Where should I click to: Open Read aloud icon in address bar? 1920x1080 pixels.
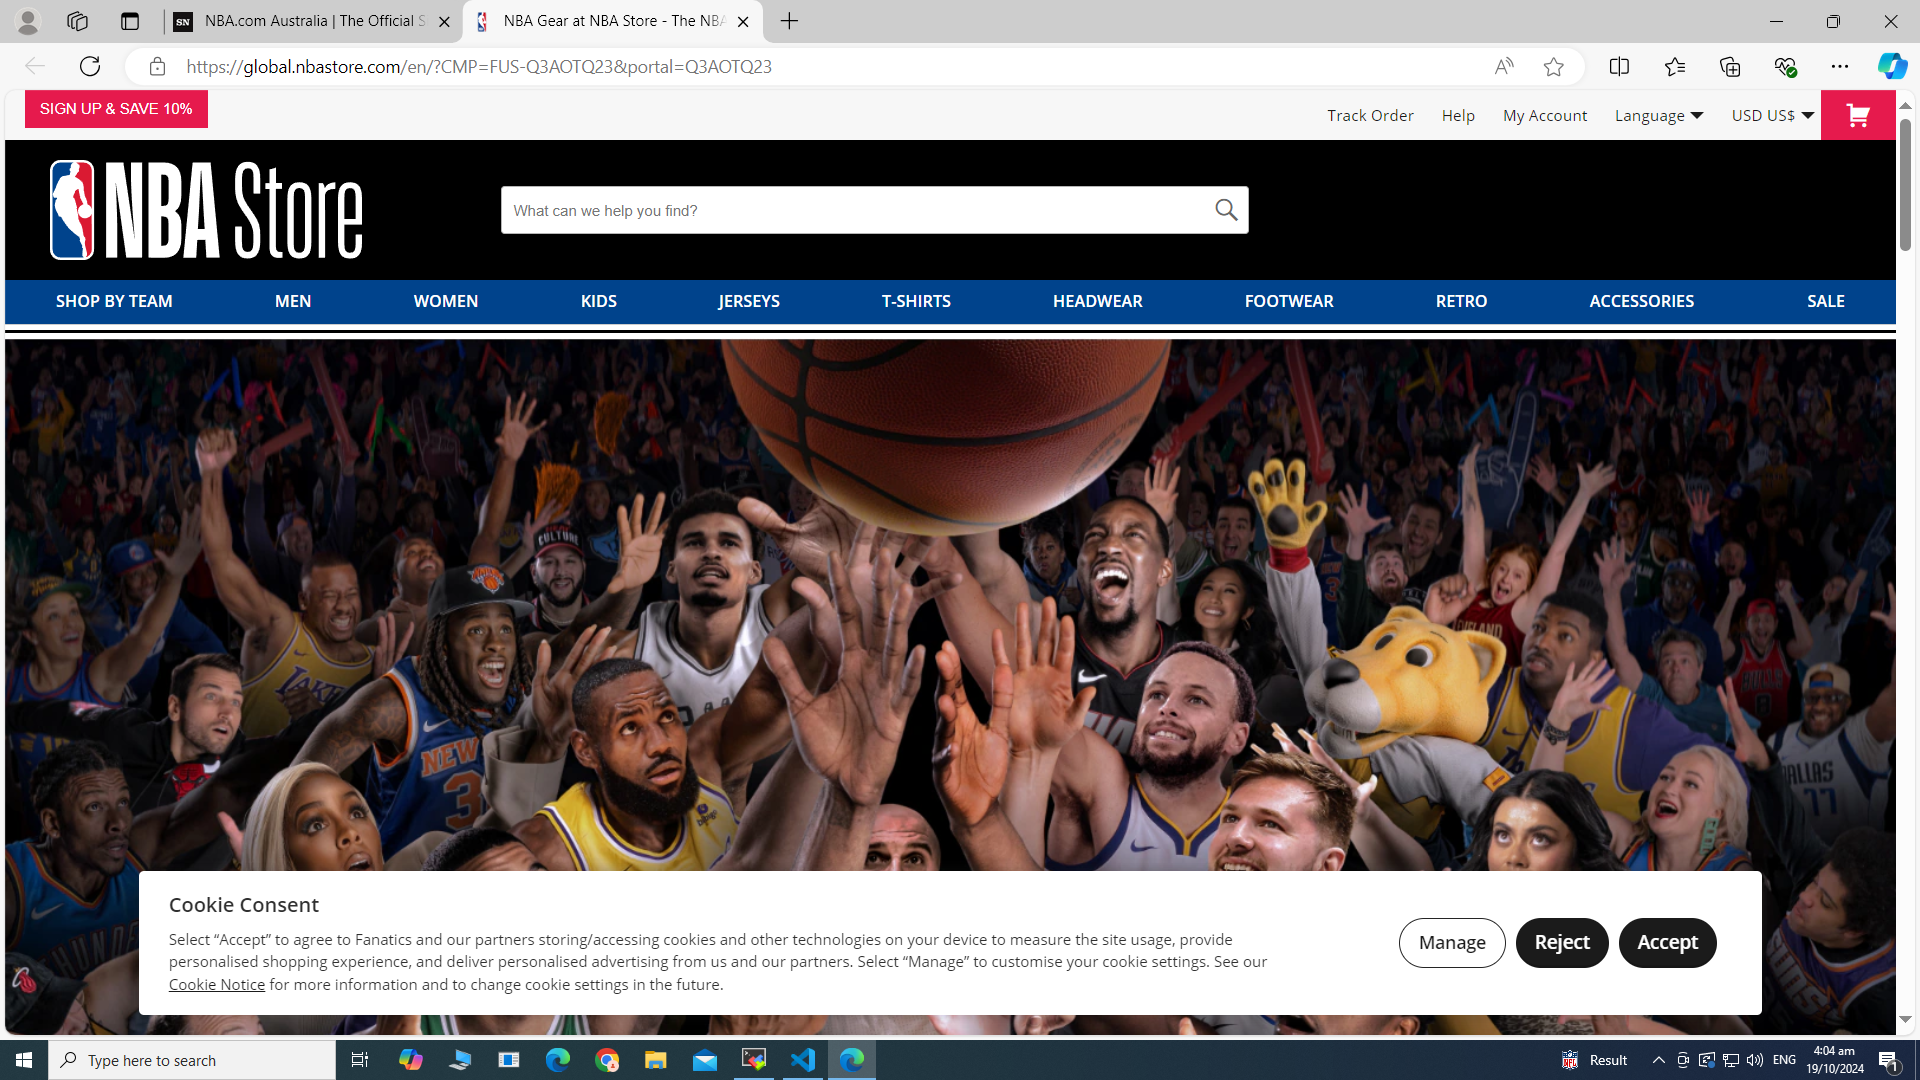point(1503,67)
